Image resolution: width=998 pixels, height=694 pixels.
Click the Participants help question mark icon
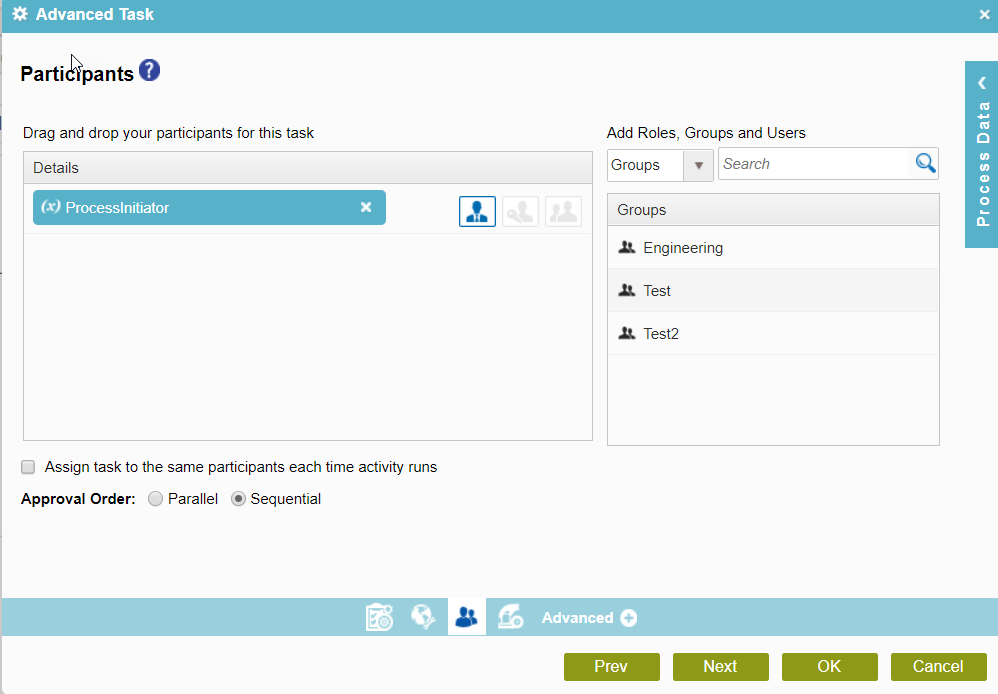[149, 71]
